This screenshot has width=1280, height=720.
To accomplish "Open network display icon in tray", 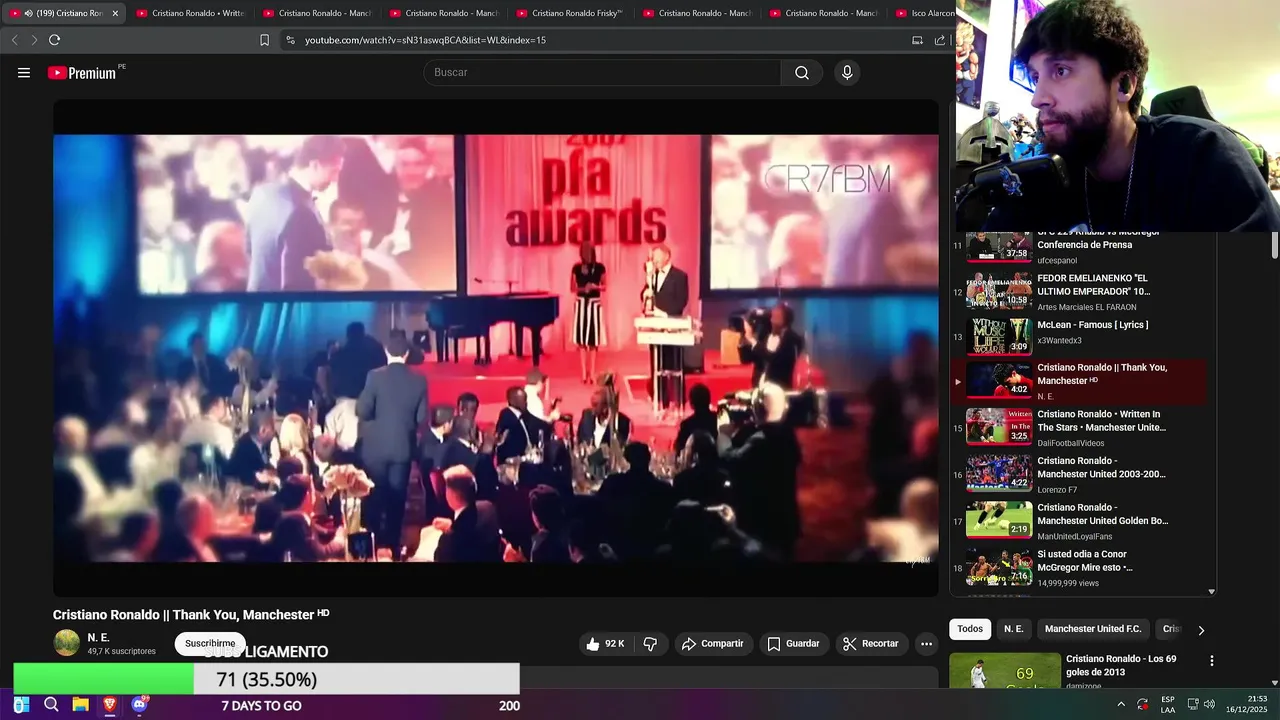I will click(1193, 705).
